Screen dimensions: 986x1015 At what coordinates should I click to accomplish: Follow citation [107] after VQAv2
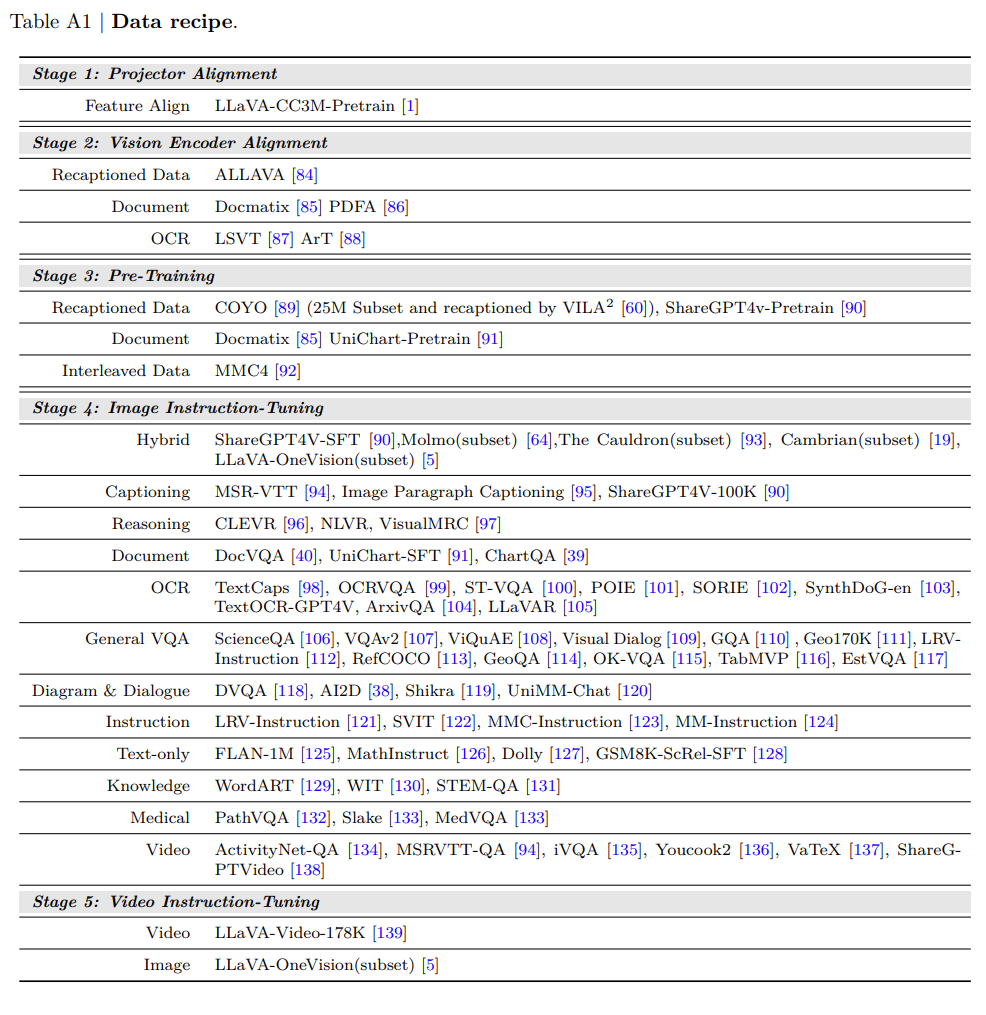click(x=421, y=640)
